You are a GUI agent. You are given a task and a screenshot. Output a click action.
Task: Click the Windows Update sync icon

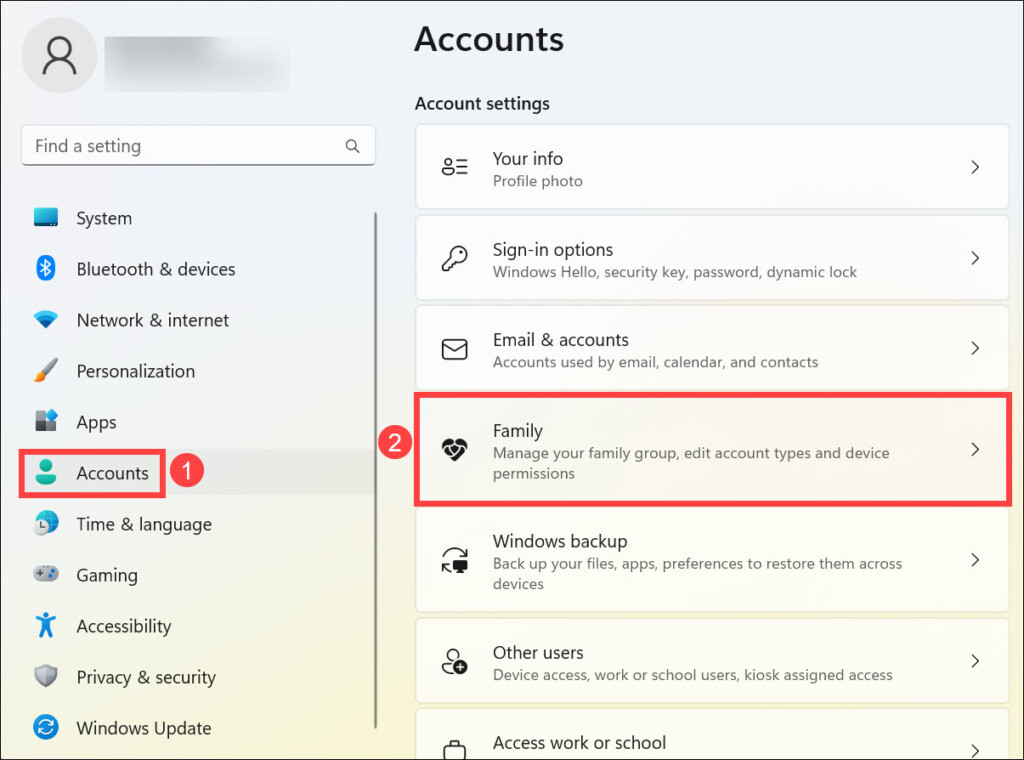(x=46, y=728)
